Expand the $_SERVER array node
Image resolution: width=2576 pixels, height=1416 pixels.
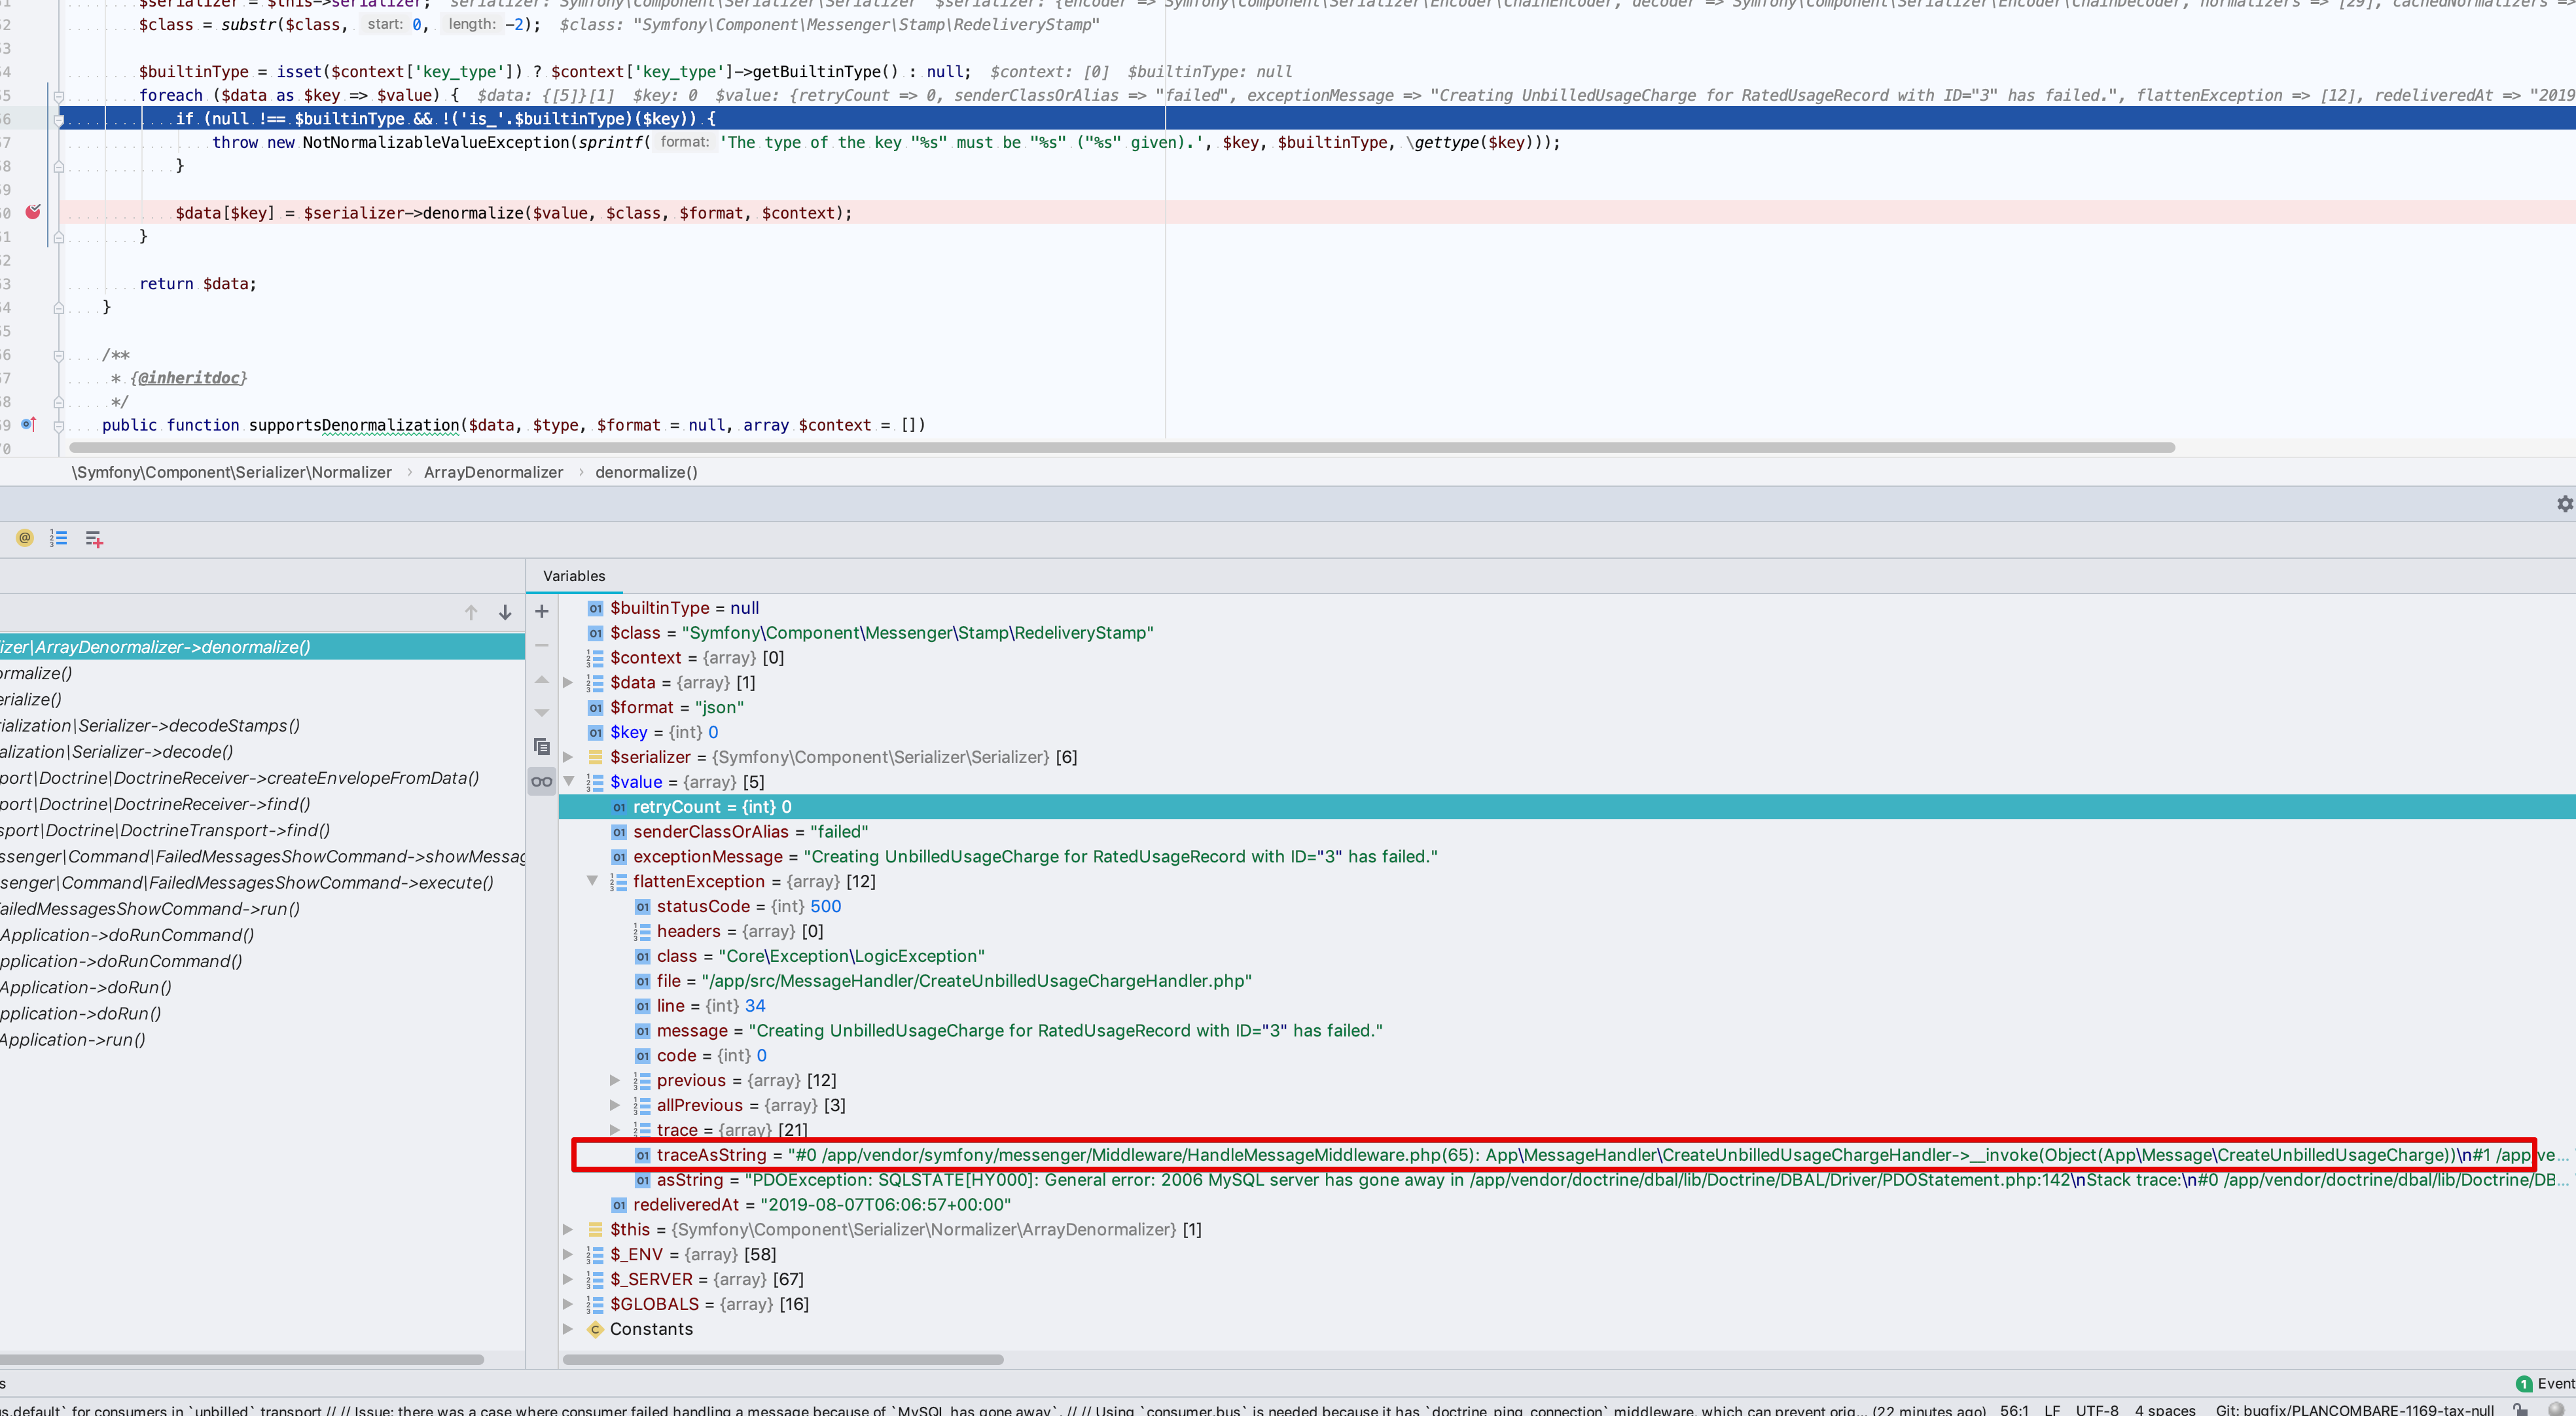click(x=568, y=1279)
